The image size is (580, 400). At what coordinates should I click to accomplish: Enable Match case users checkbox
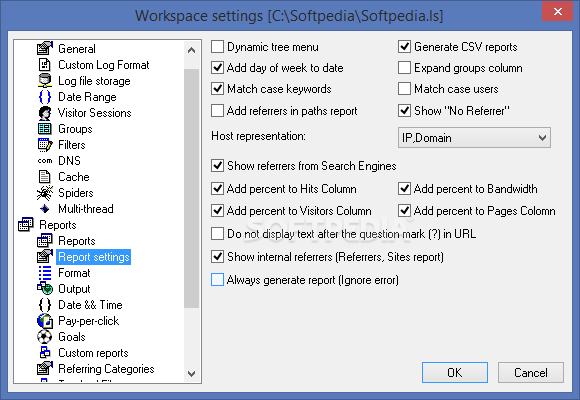pos(404,89)
